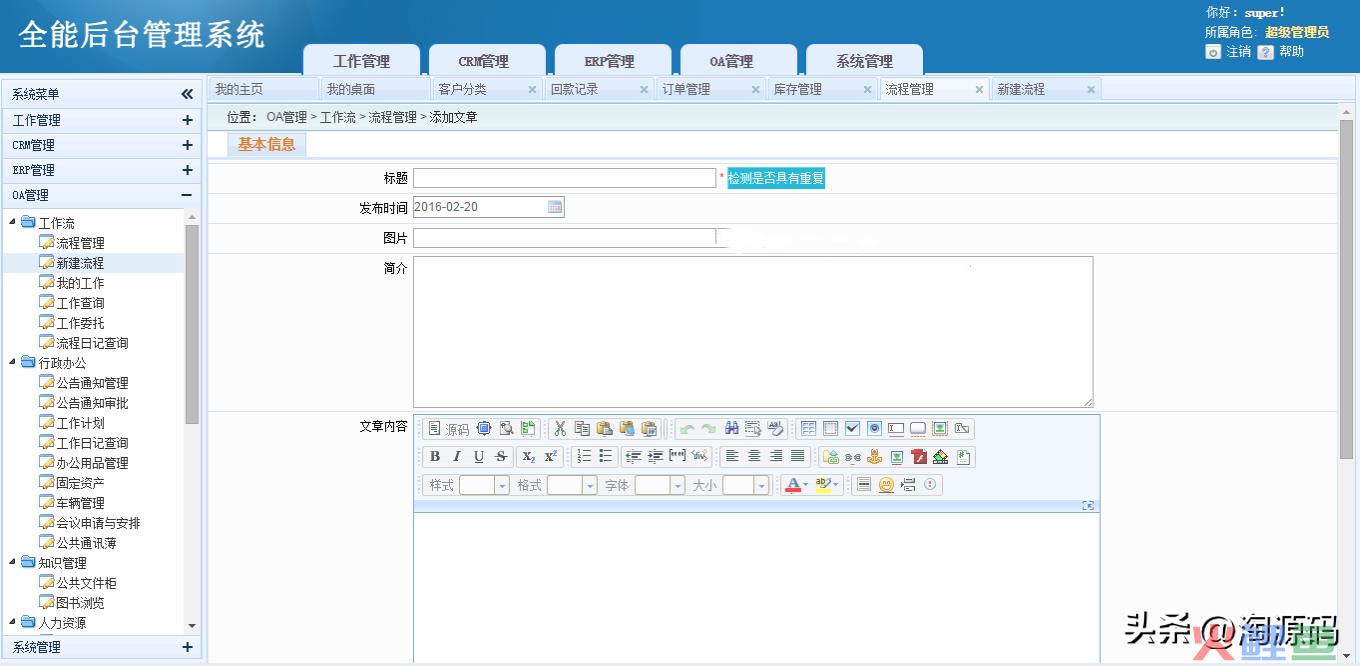Close the 库存管理 tab
The width and height of the screenshot is (1360, 666).
click(x=867, y=90)
